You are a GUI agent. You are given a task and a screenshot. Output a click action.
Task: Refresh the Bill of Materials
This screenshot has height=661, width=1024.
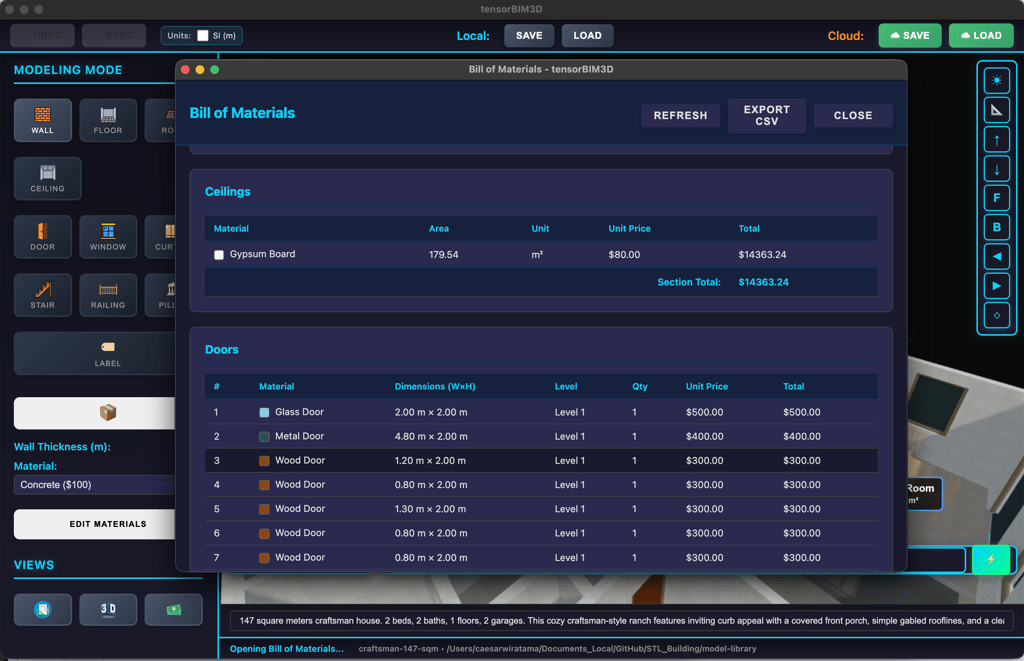click(680, 116)
